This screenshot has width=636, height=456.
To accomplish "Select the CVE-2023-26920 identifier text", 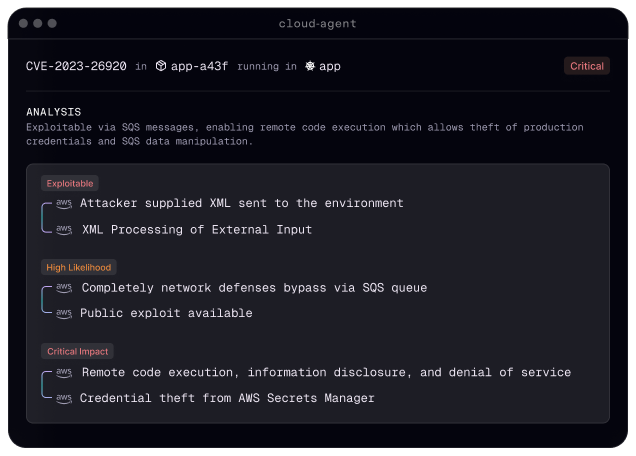I will pyautogui.click(x=76, y=66).
